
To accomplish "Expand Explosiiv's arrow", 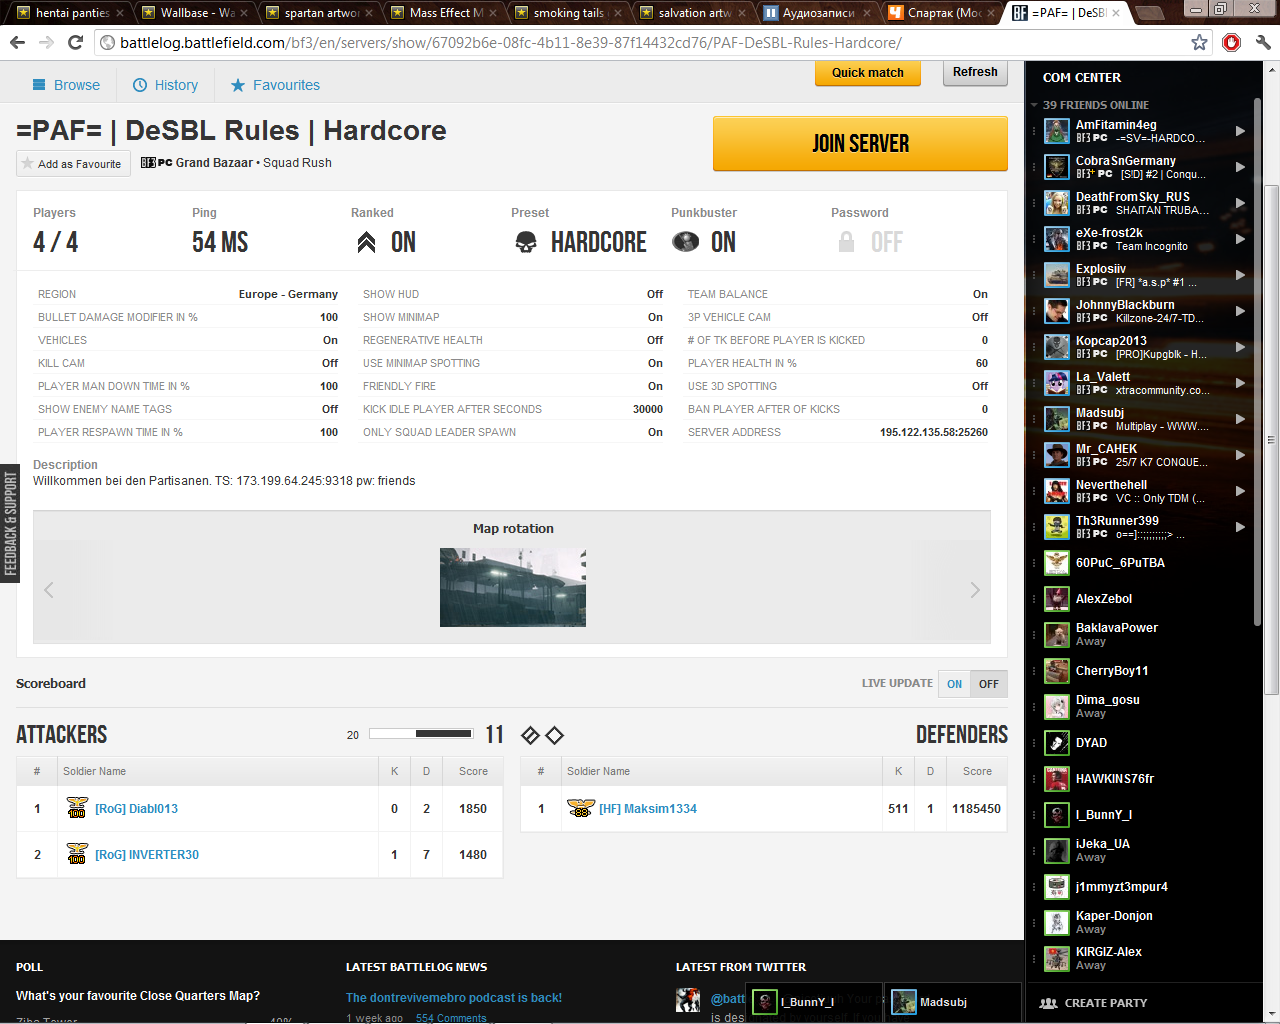I will (x=1240, y=275).
